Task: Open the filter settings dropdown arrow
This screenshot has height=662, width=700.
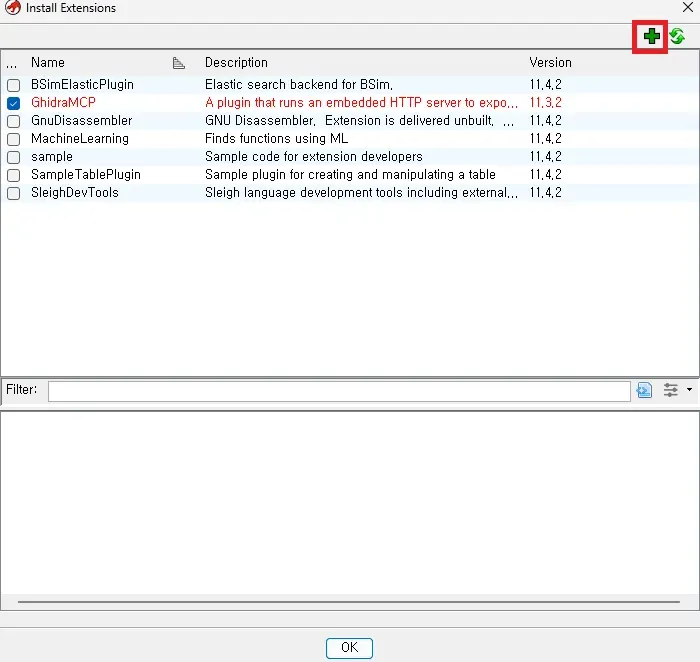Action: coord(689,390)
